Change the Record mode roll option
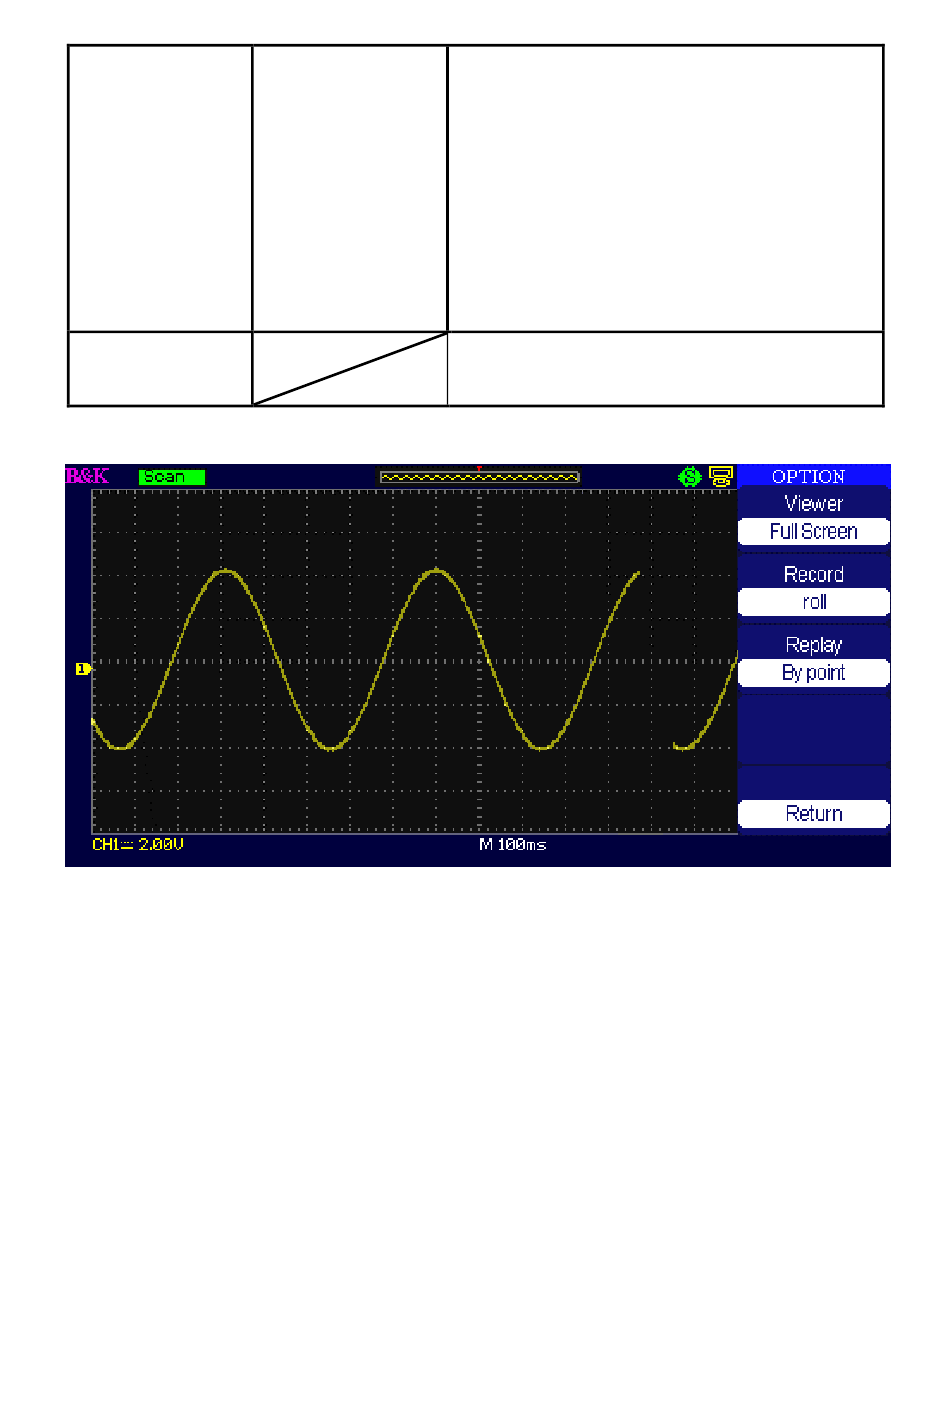This screenshot has height=1425, width=950. click(x=813, y=602)
